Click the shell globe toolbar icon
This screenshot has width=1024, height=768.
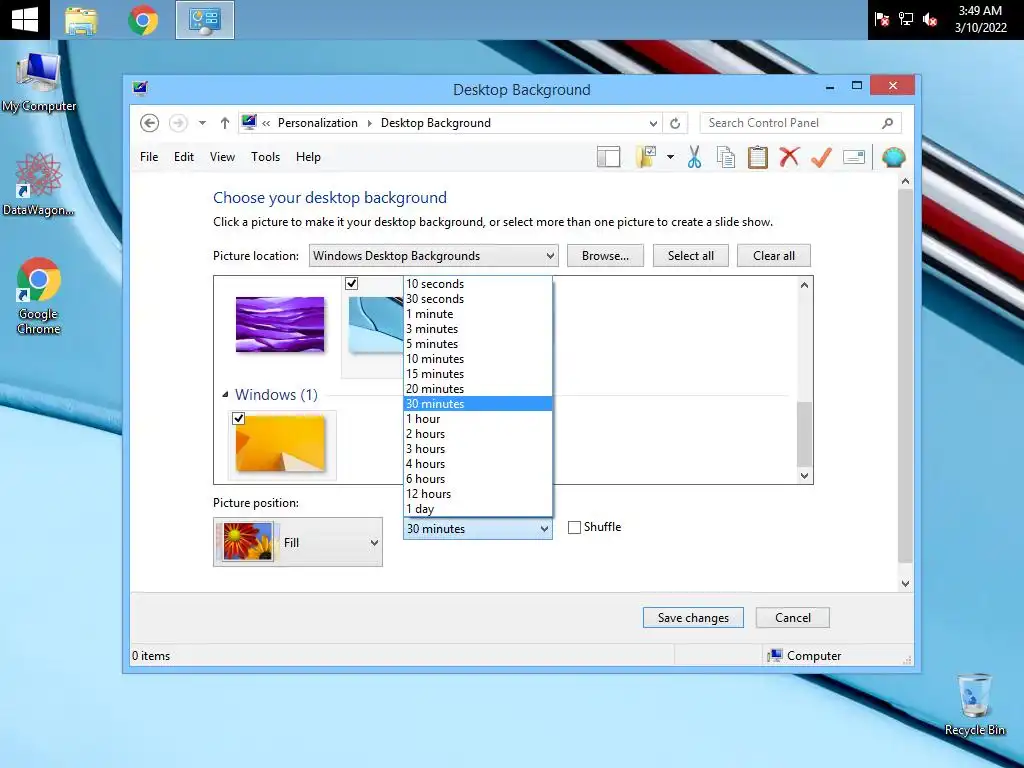pyautogui.click(x=893, y=157)
